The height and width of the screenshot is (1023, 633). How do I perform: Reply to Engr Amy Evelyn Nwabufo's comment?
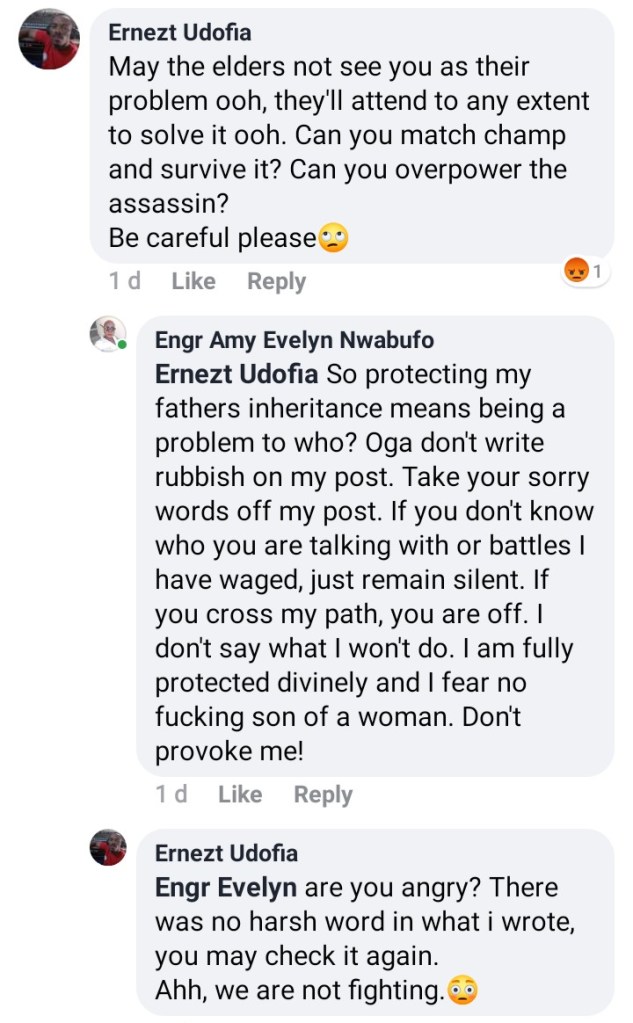click(x=323, y=795)
